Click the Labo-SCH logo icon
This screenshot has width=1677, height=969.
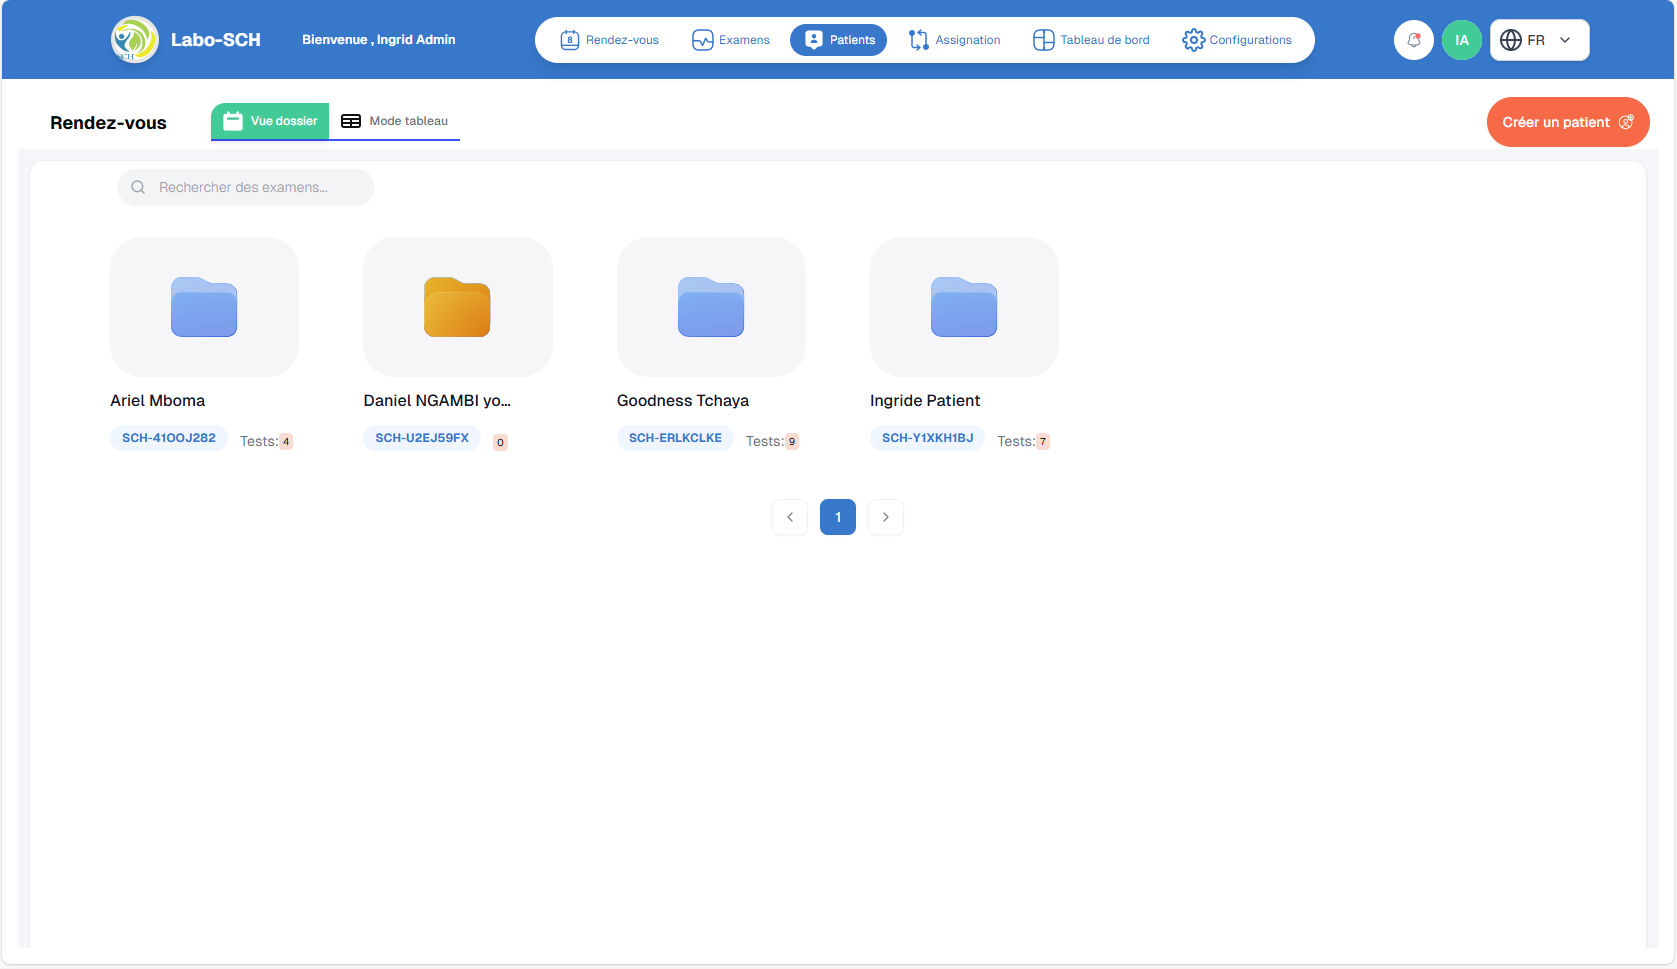pos(134,40)
